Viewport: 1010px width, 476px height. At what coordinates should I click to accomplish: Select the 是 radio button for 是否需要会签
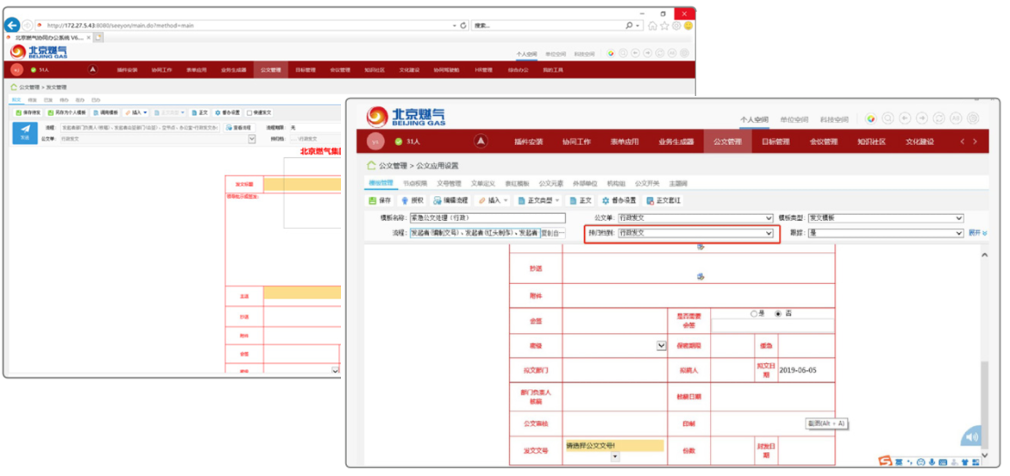tap(754, 314)
